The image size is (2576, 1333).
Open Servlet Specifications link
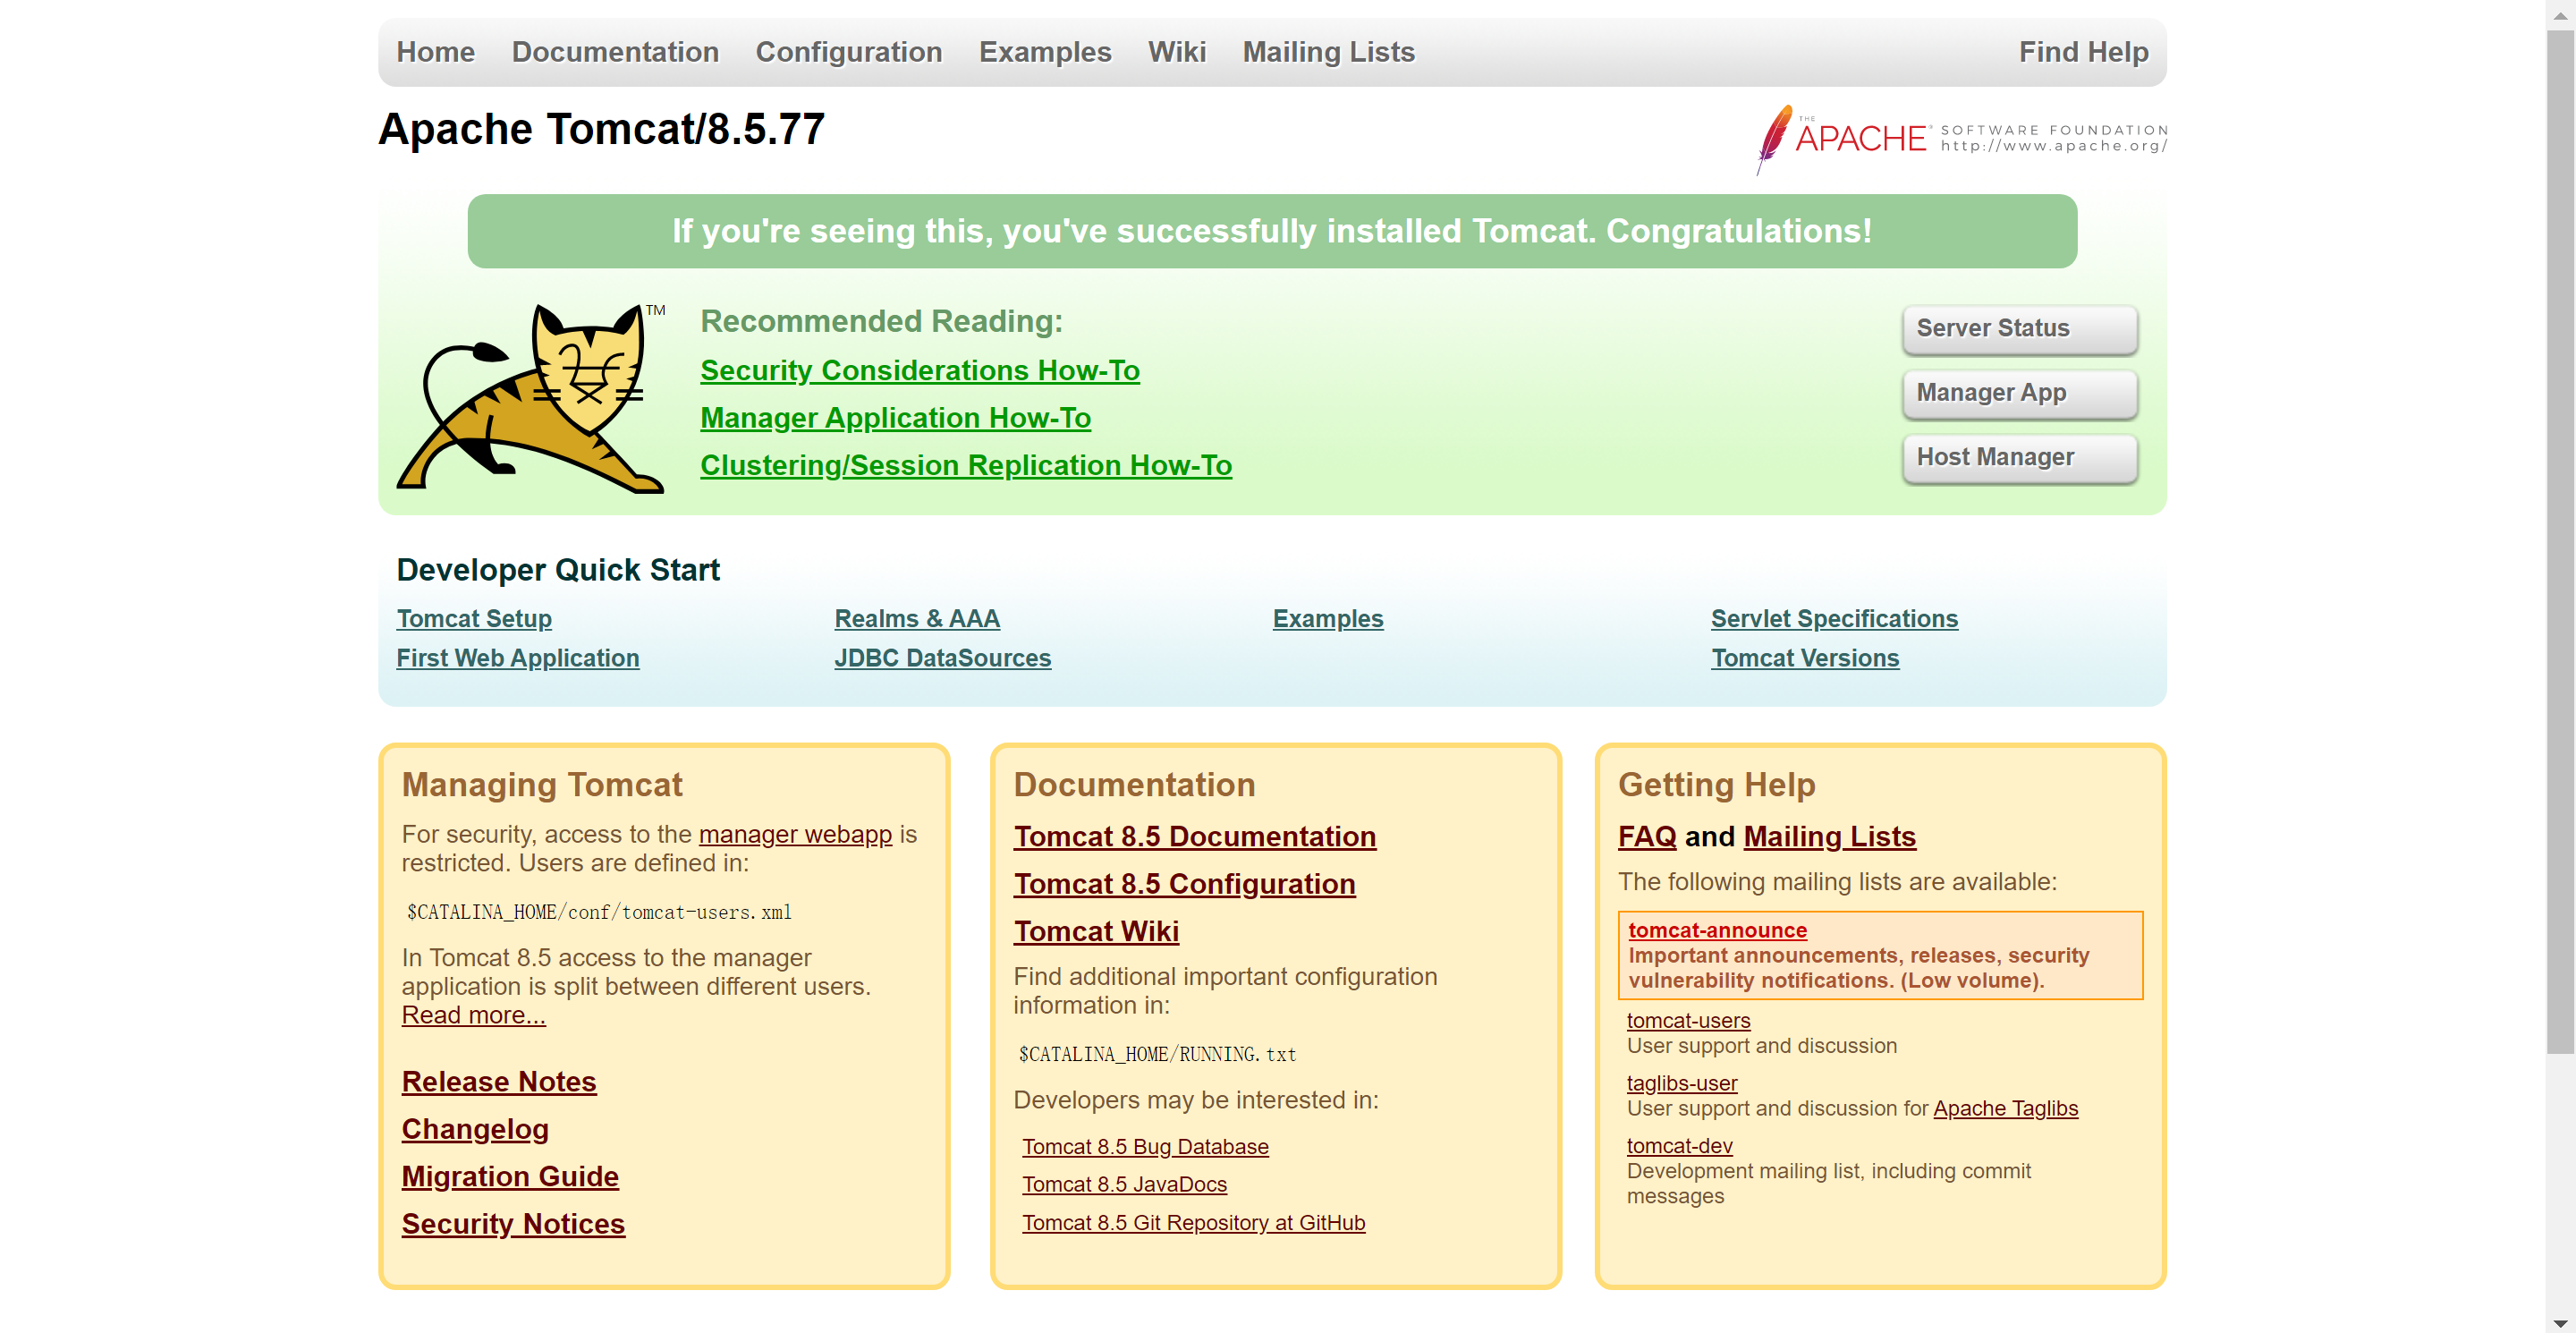point(1834,618)
